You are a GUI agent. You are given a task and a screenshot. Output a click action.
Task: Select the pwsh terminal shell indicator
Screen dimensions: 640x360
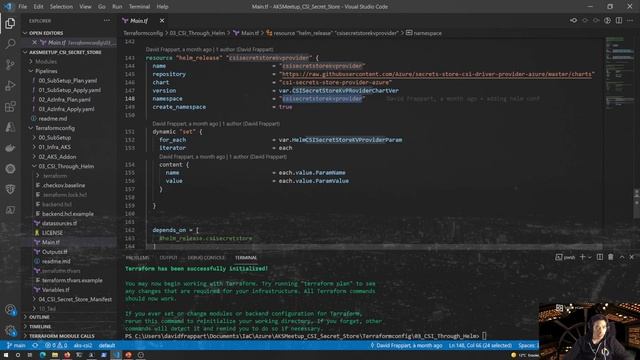coord(565,257)
